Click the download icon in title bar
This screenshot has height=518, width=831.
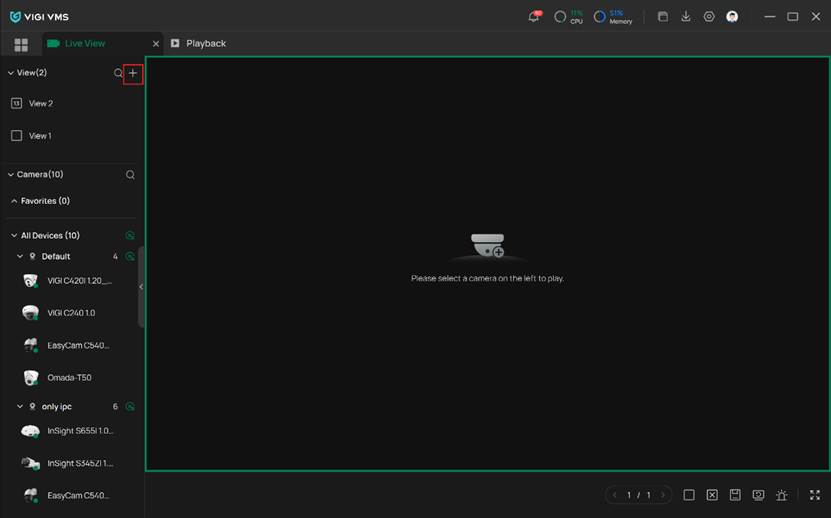coord(686,17)
